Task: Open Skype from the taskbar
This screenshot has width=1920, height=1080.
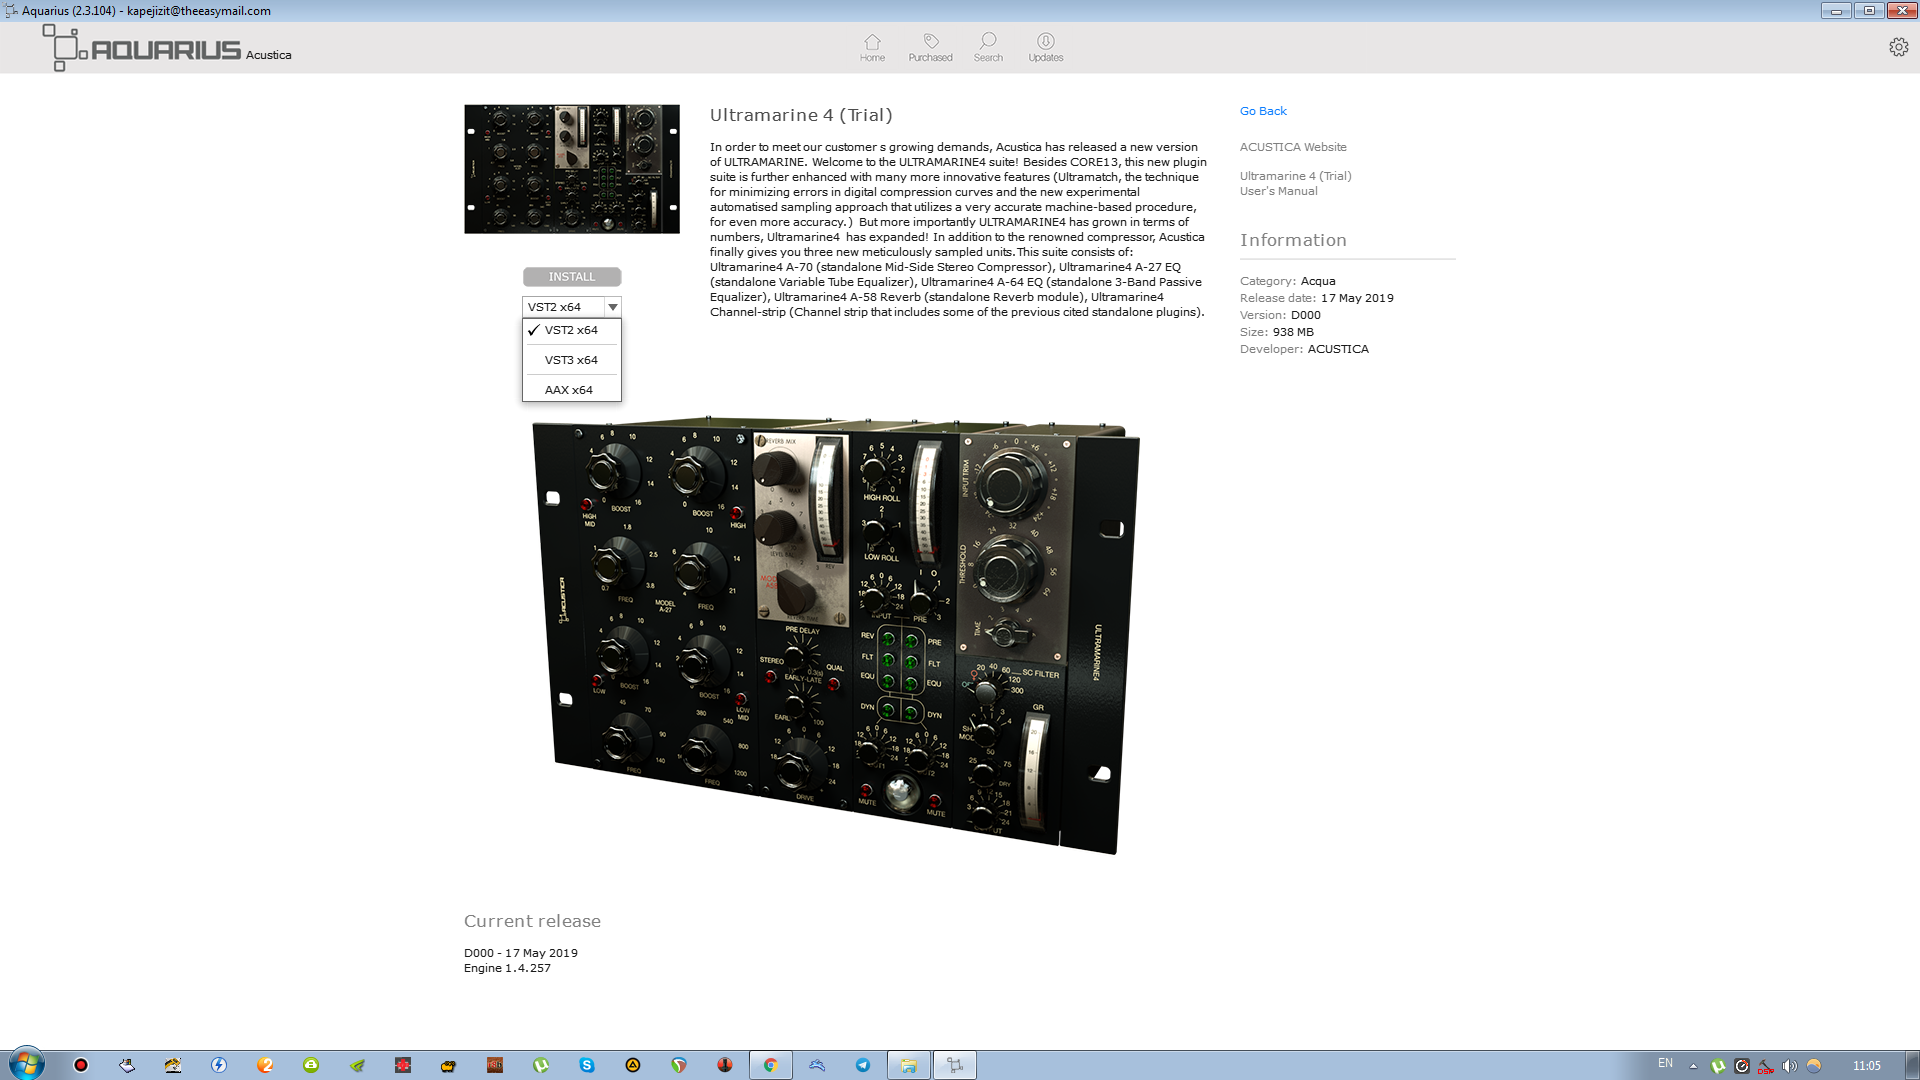Action: tap(587, 1065)
